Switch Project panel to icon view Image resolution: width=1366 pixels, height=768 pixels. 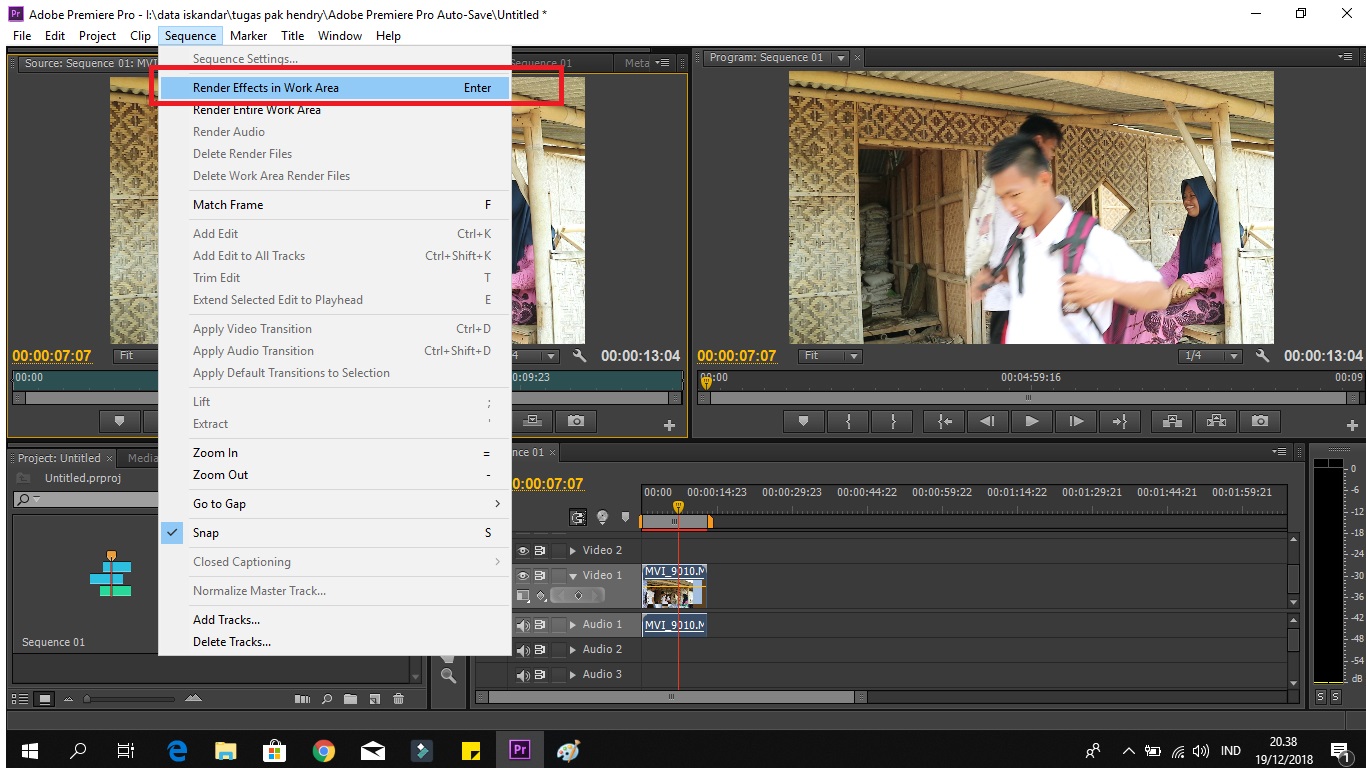click(x=45, y=699)
